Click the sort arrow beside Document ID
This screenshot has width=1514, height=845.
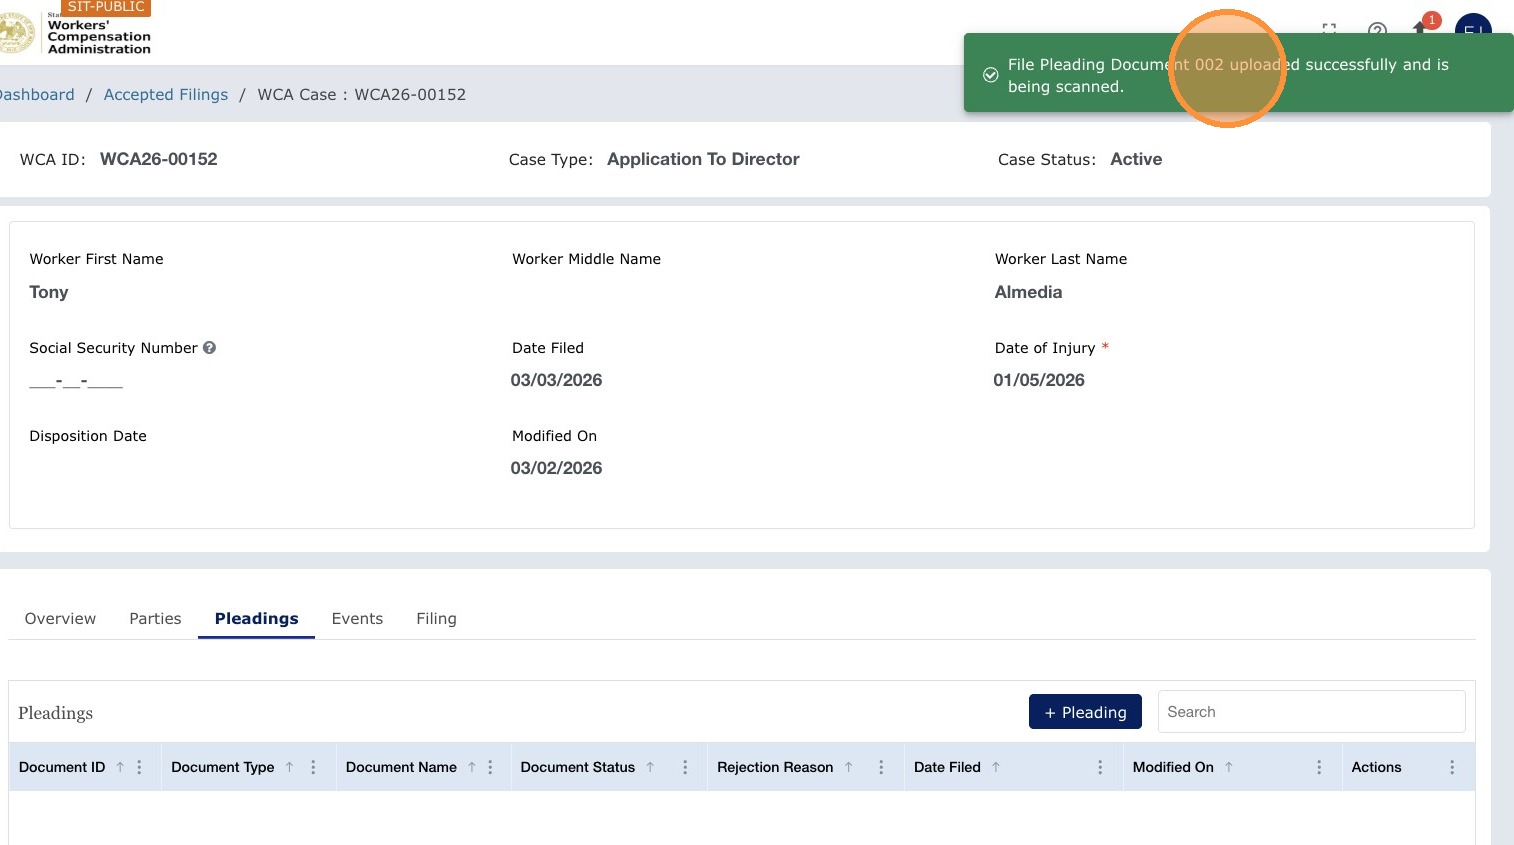point(120,767)
